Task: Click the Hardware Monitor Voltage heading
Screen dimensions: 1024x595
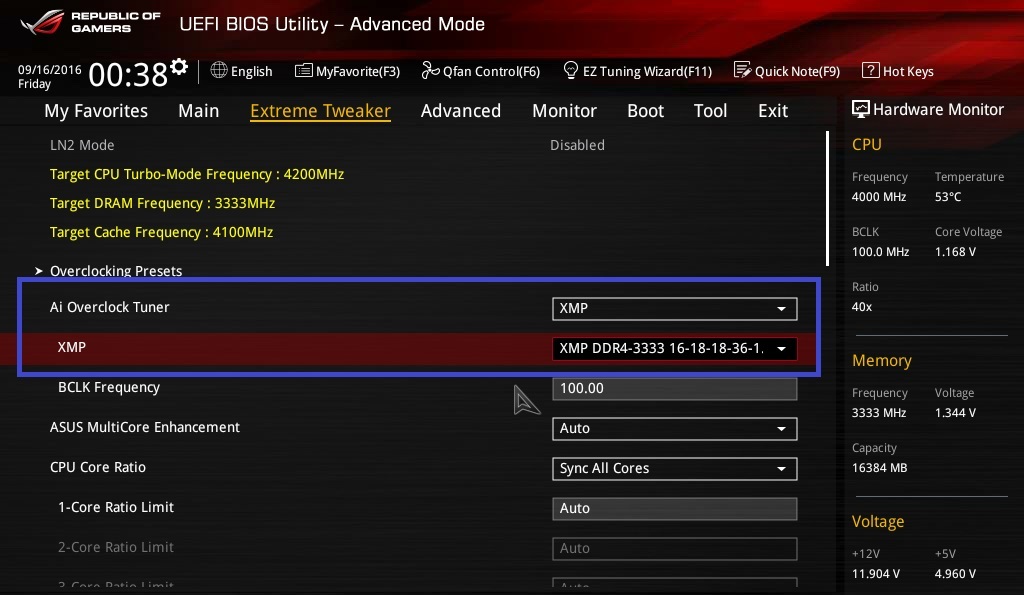Action: (x=878, y=522)
